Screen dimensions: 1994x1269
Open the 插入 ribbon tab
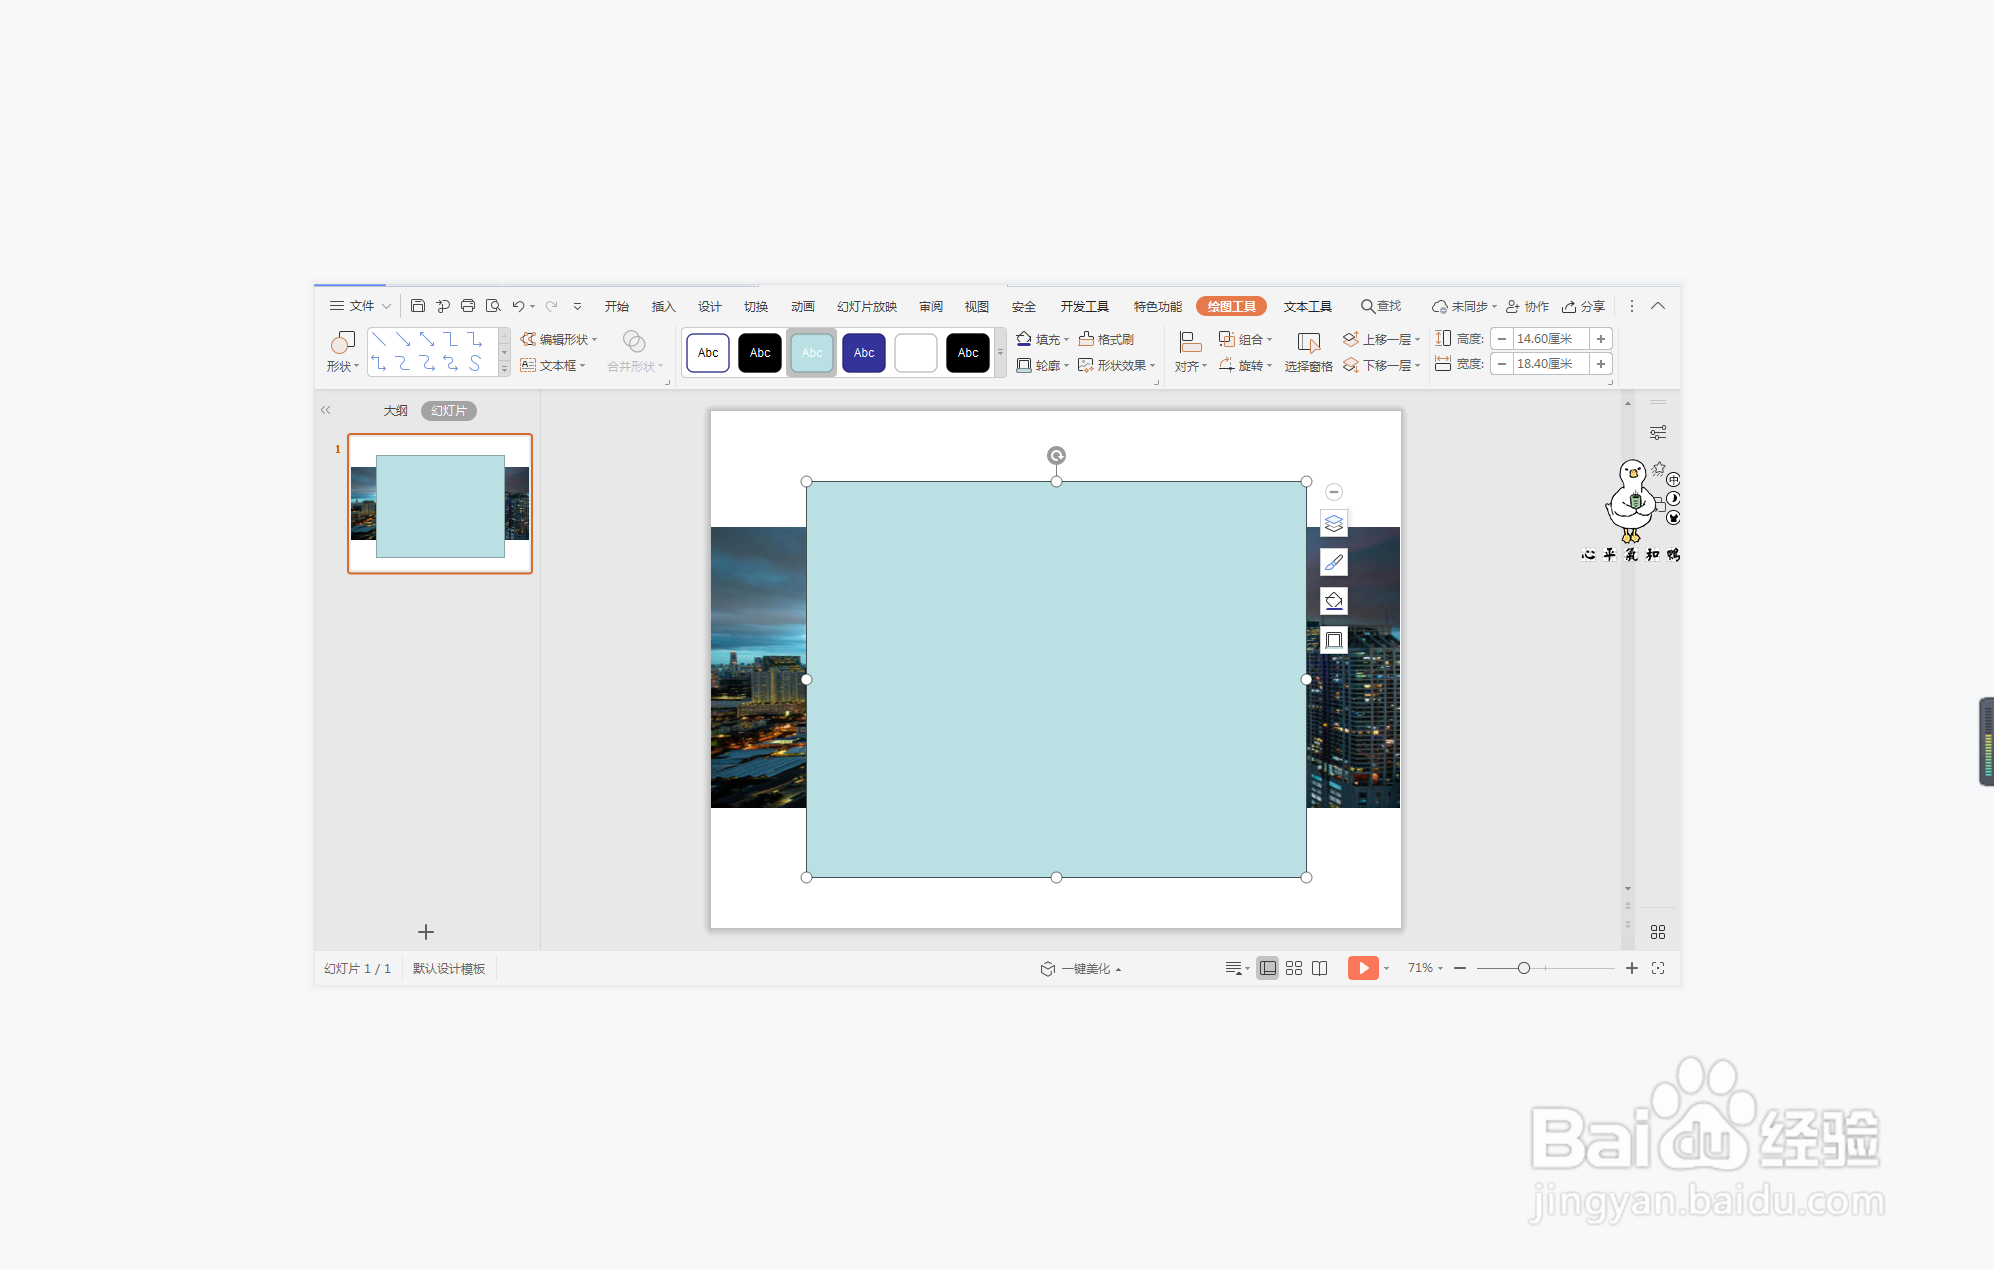[663, 306]
